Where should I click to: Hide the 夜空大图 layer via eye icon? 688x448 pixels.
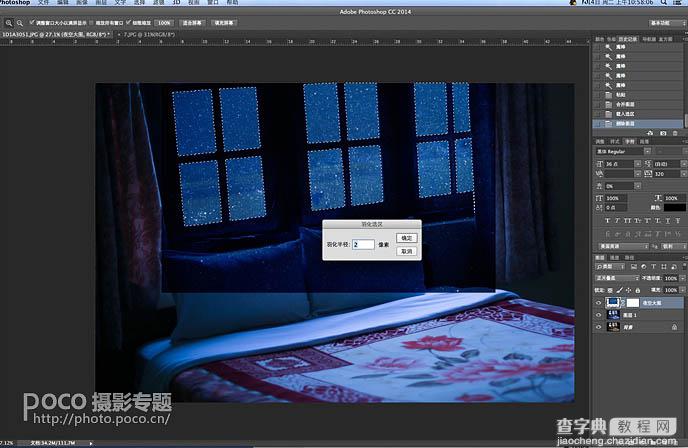(x=599, y=303)
